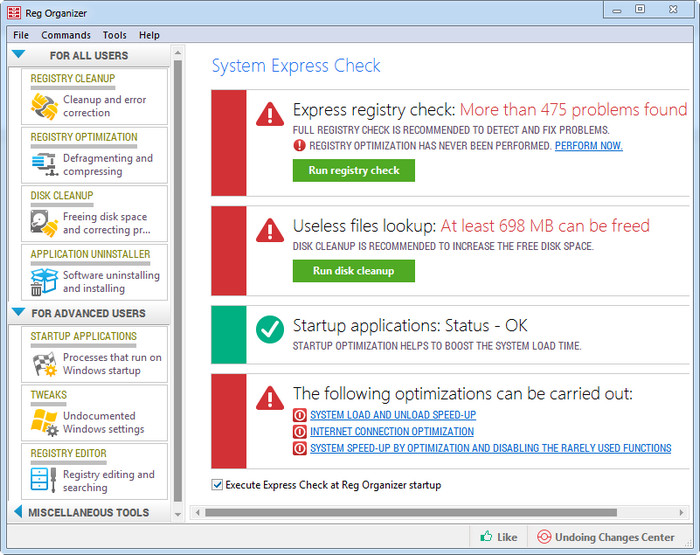Open the Registry Cleanup broom icon
Viewport: 700px width, 555px height.
pos(44,107)
